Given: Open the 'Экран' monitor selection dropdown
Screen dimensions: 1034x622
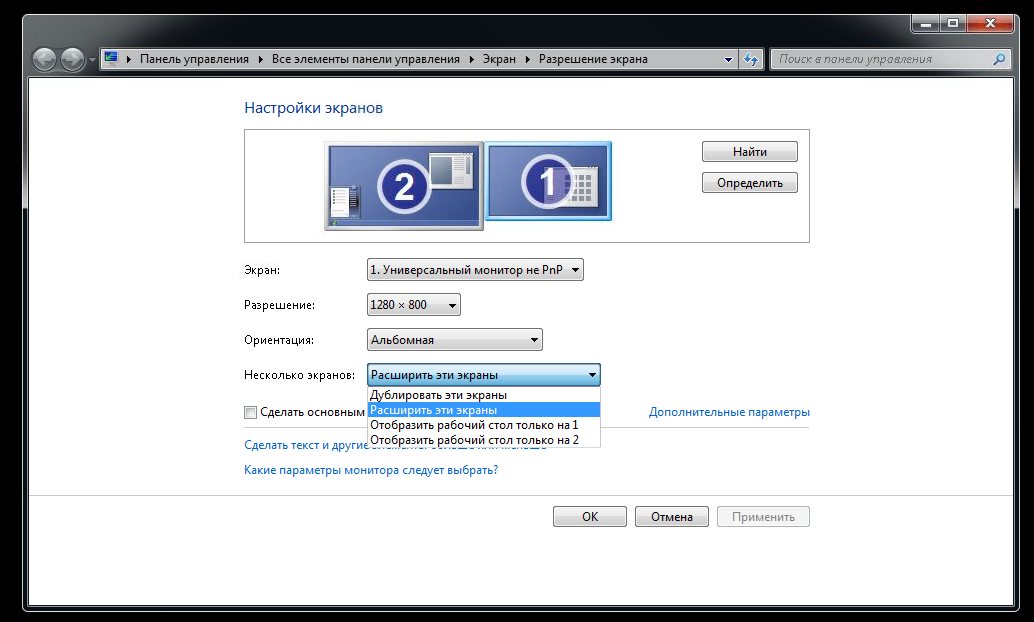Looking at the screenshot, I should pyautogui.click(x=475, y=270).
